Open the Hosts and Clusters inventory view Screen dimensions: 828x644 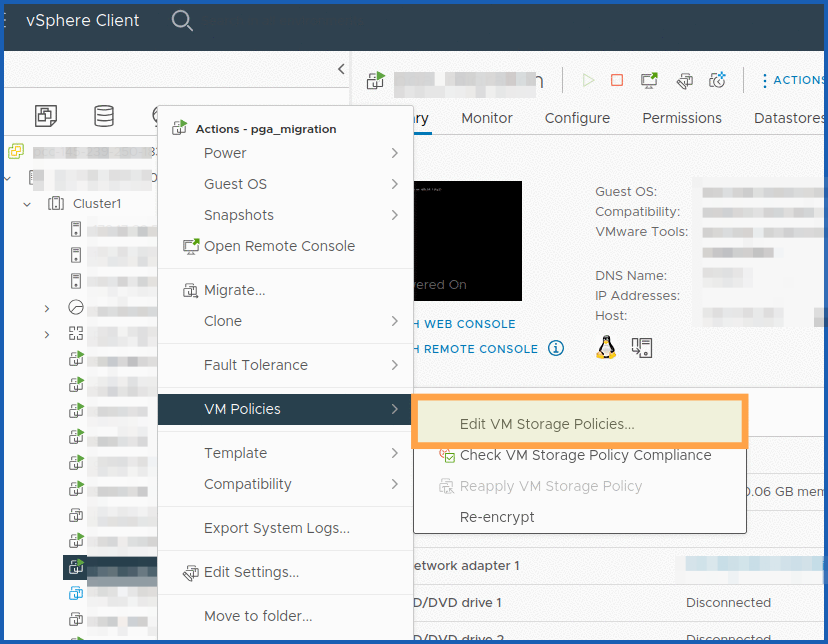45,115
